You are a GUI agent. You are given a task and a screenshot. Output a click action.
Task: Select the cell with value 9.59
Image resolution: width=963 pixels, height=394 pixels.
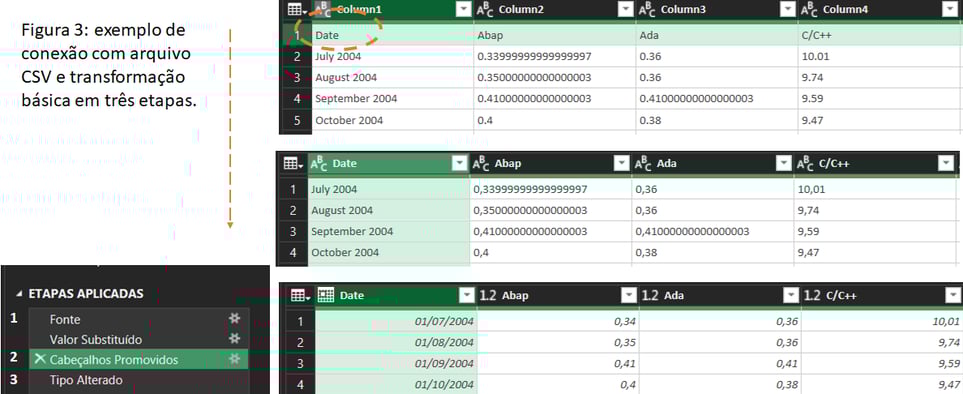coord(879,99)
